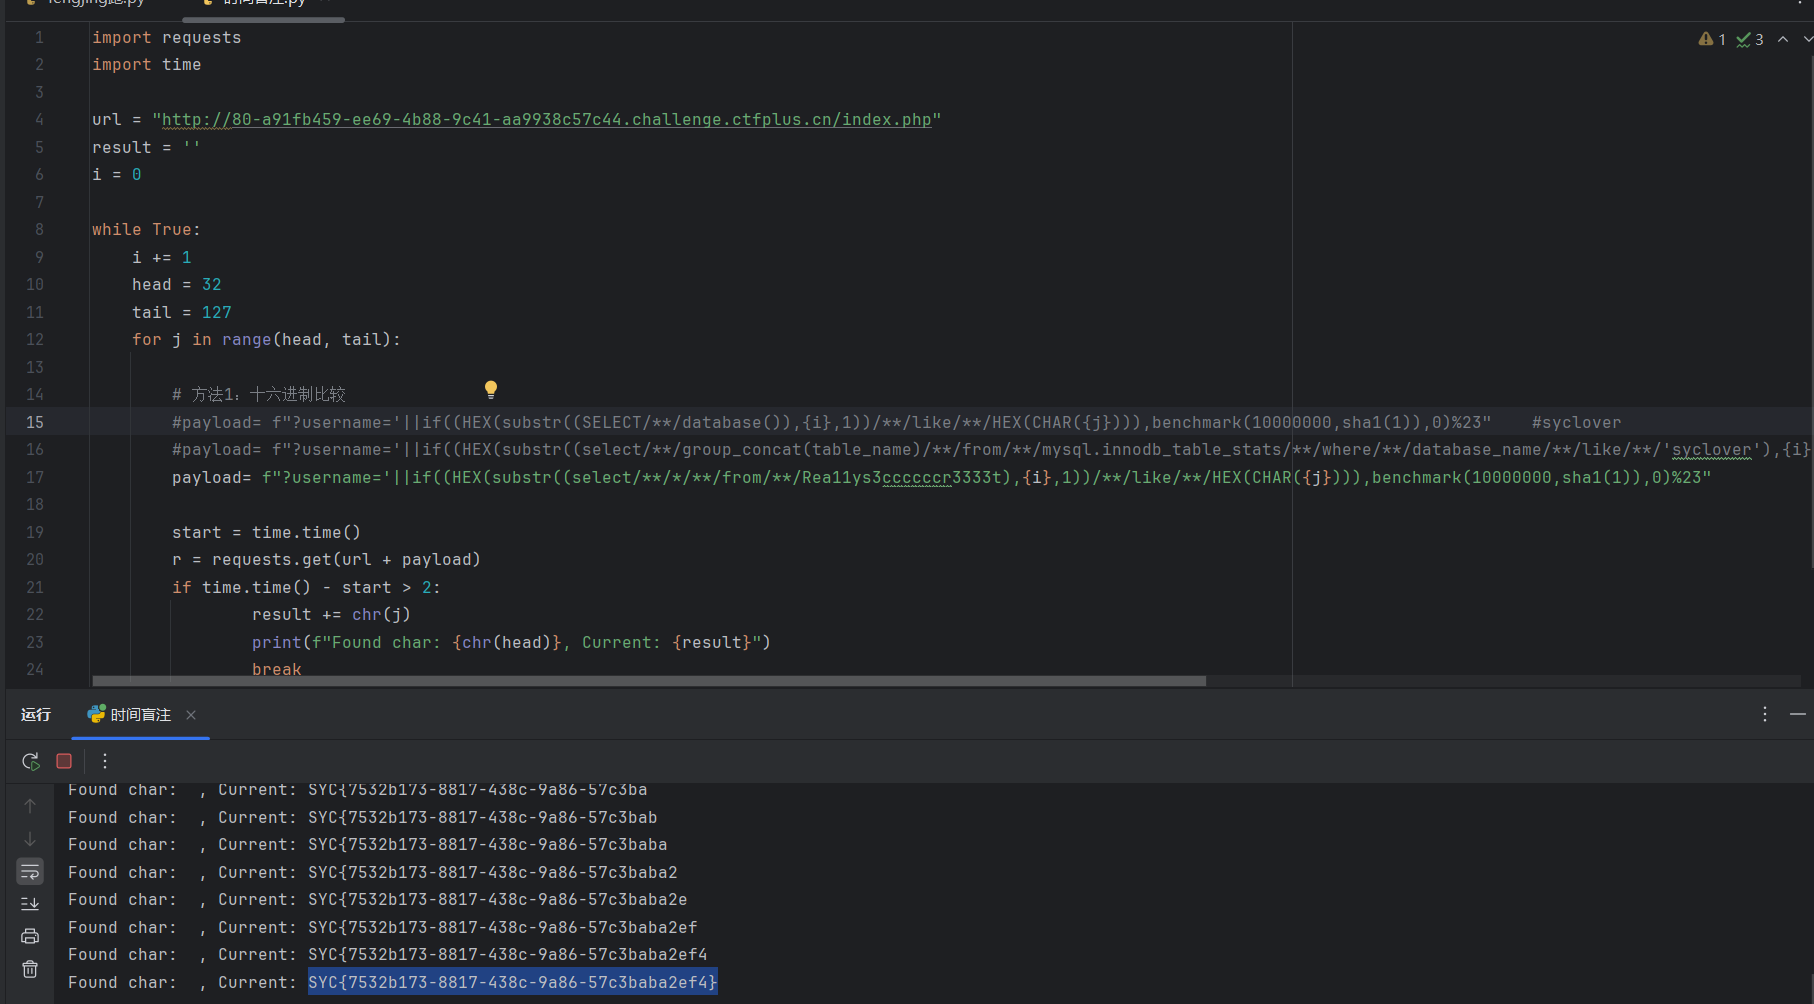
Task: Go to next highlighted problem
Action: click(1807, 39)
